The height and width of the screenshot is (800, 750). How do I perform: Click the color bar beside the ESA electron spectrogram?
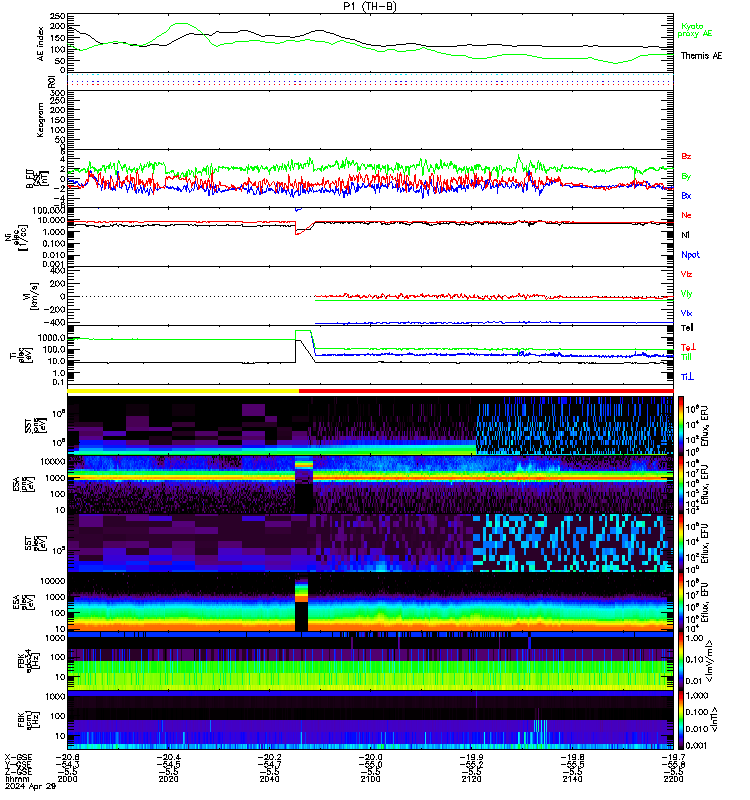[681, 602]
